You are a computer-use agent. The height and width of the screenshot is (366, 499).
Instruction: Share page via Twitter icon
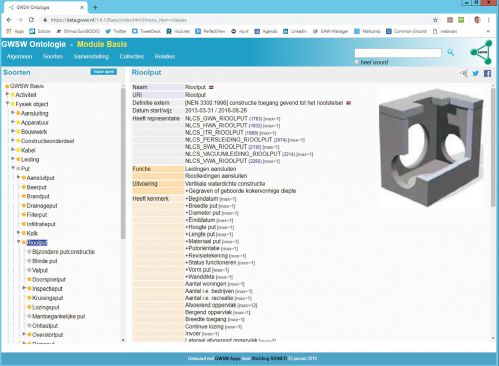tap(476, 73)
